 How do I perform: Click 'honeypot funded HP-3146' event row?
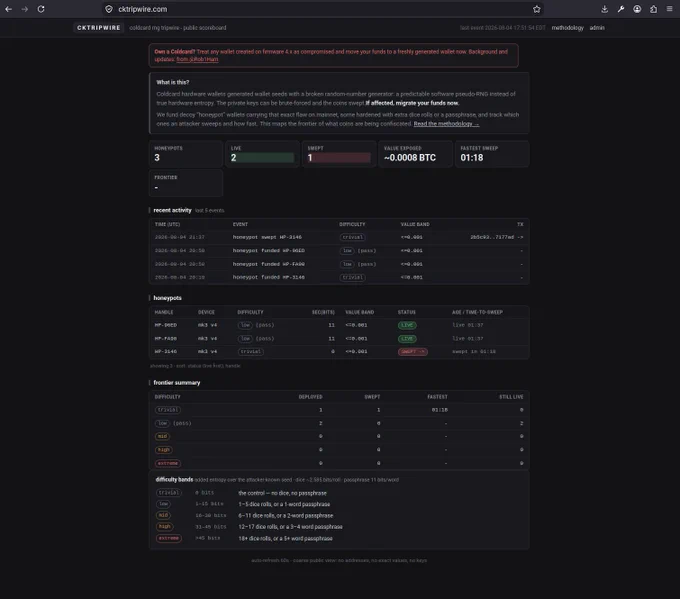point(339,277)
